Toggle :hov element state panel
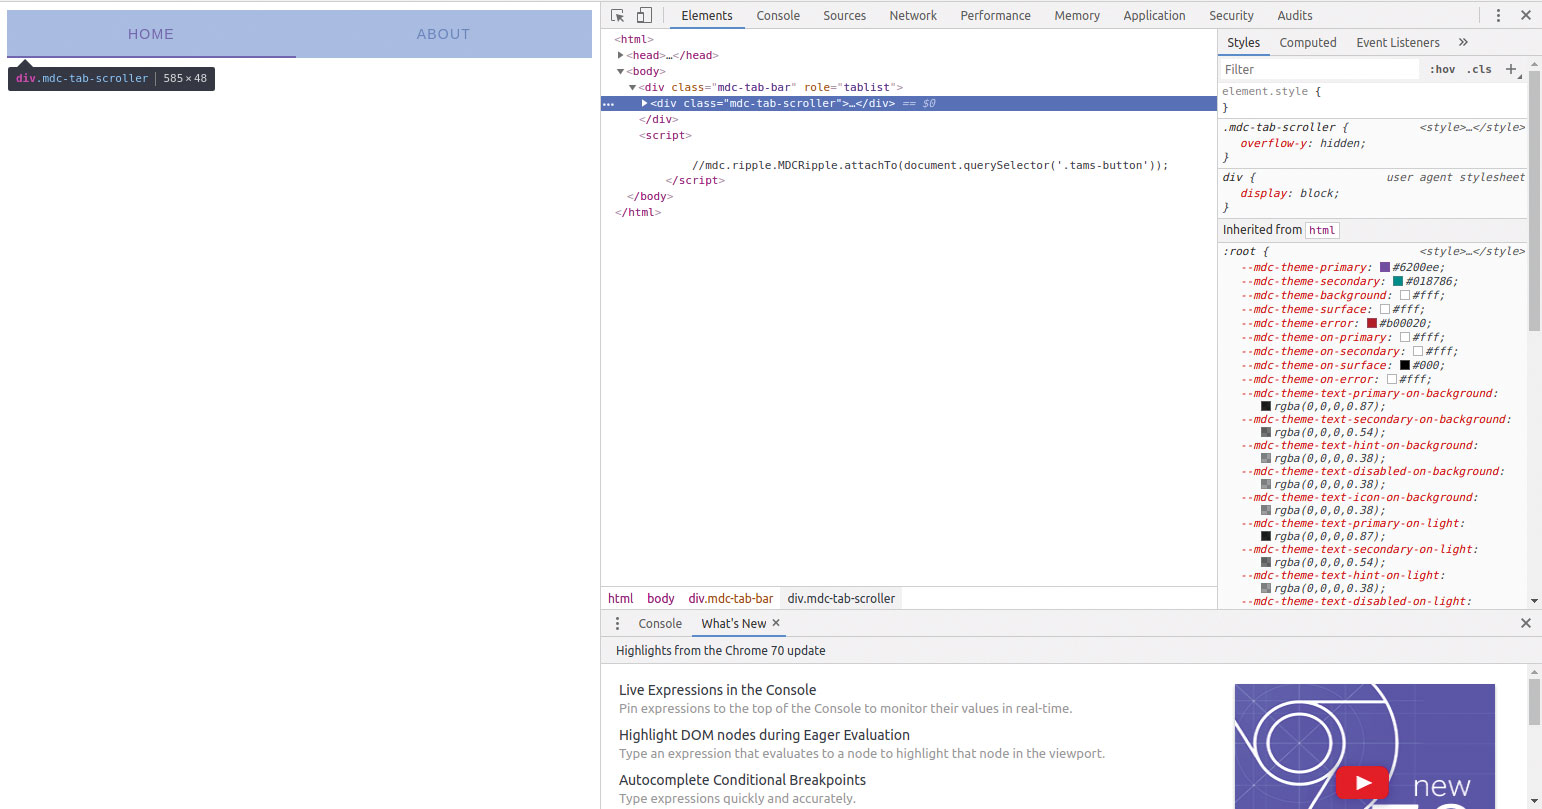Screen dimensions: 1542x809 (1442, 69)
